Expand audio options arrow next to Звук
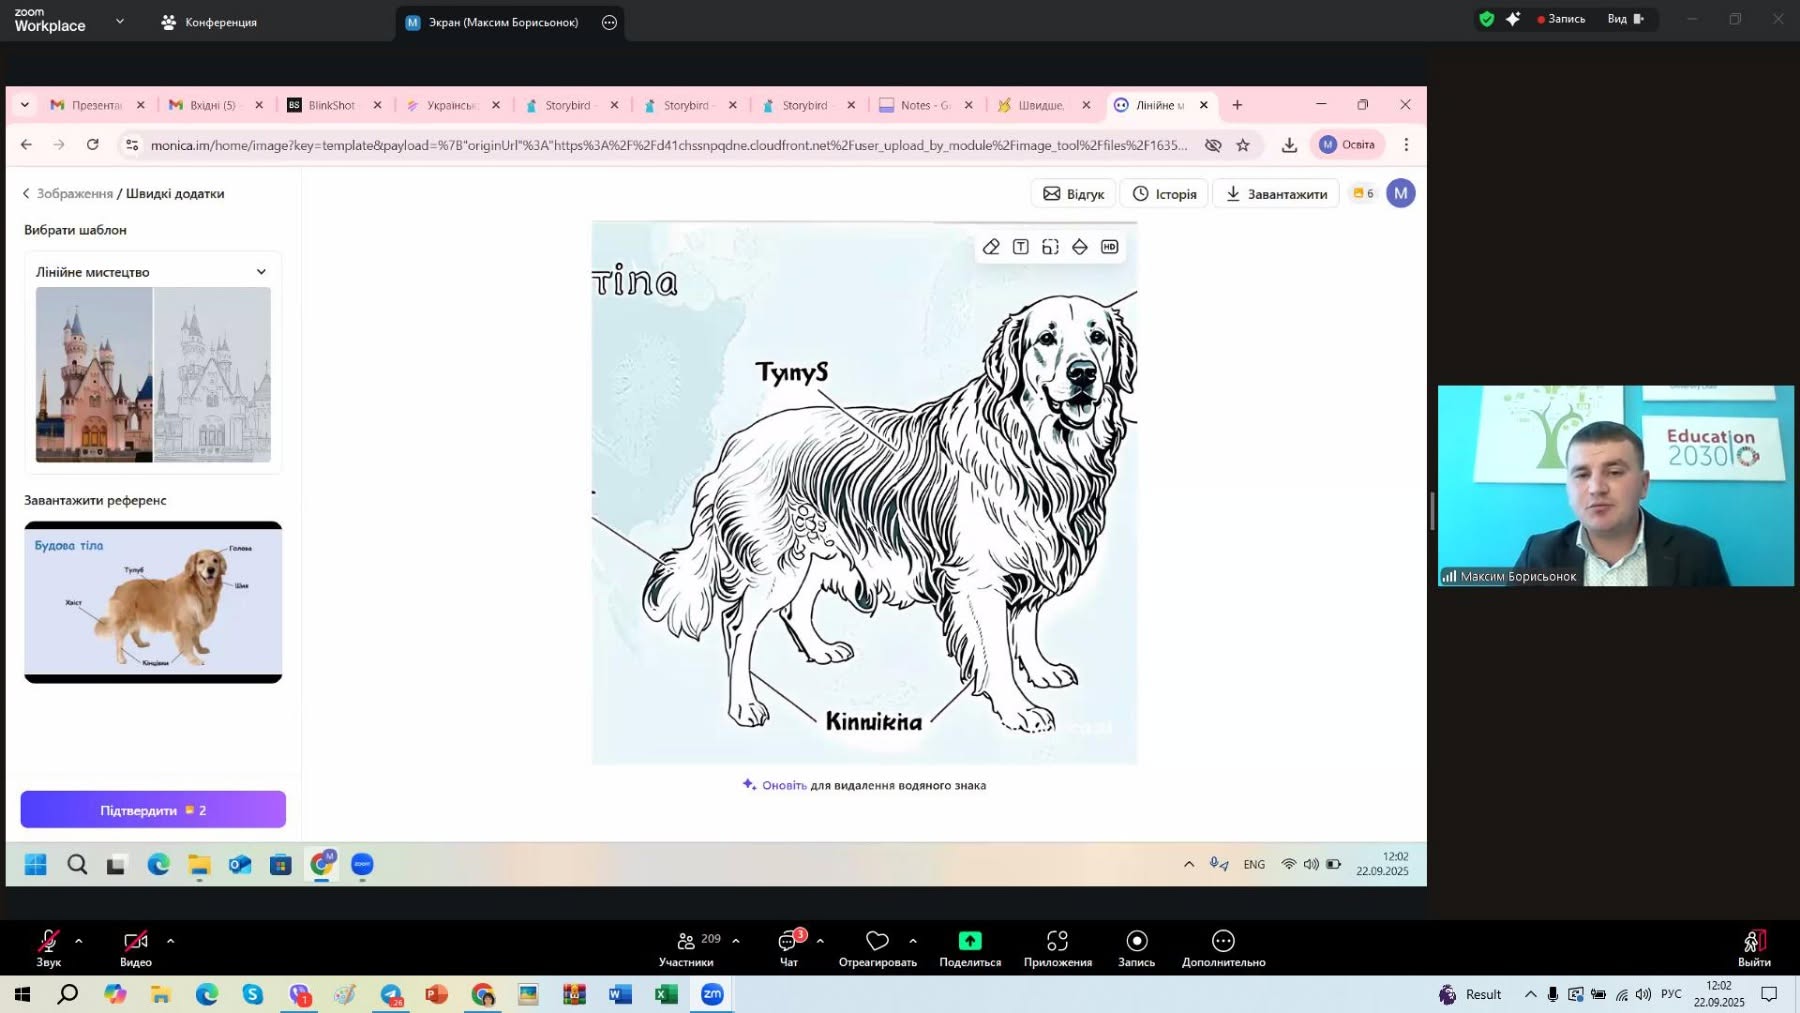The height and width of the screenshot is (1013, 1800). click(x=78, y=941)
